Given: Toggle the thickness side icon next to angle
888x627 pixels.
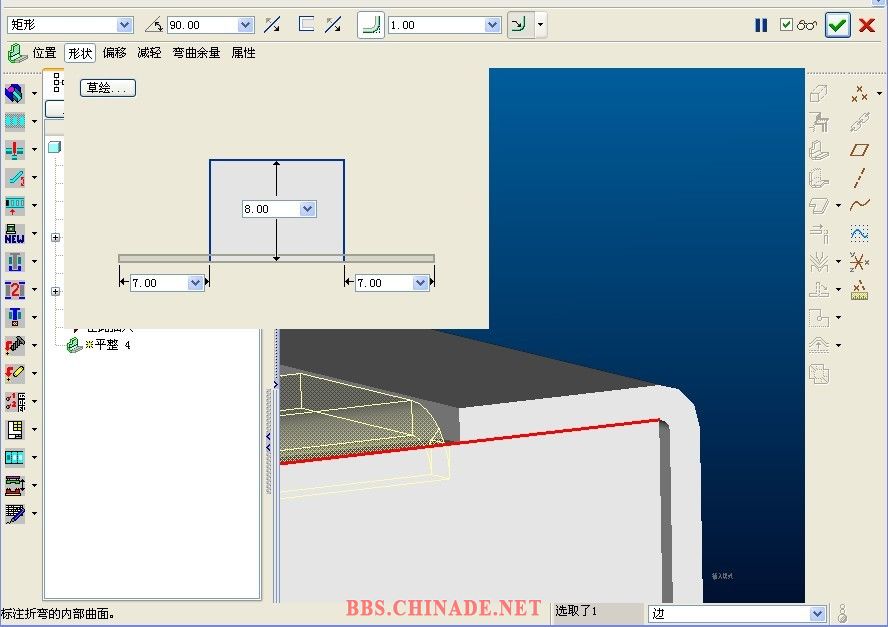Looking at the screenshot, I should click(x=307, y=25).
